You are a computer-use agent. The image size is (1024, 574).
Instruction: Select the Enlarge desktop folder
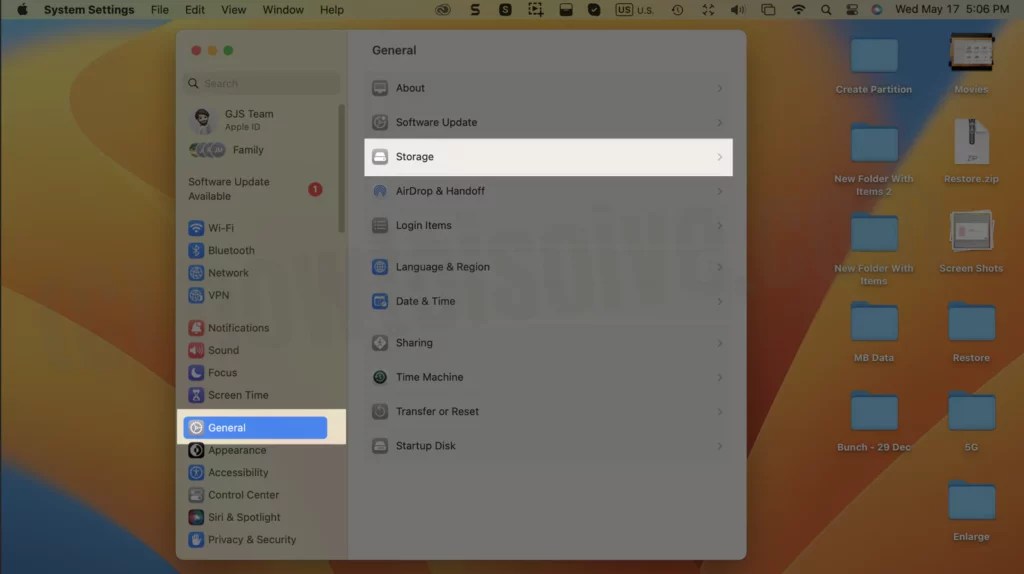971,511
